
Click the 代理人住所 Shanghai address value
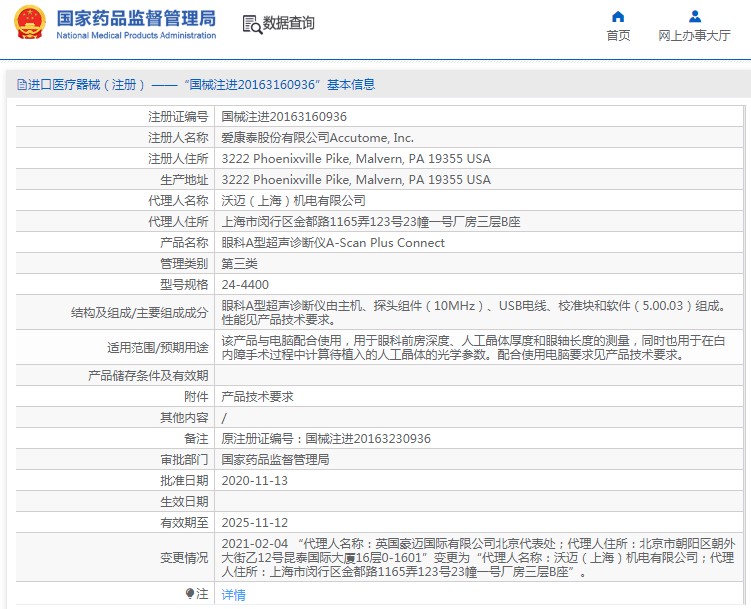click(371, 222)
